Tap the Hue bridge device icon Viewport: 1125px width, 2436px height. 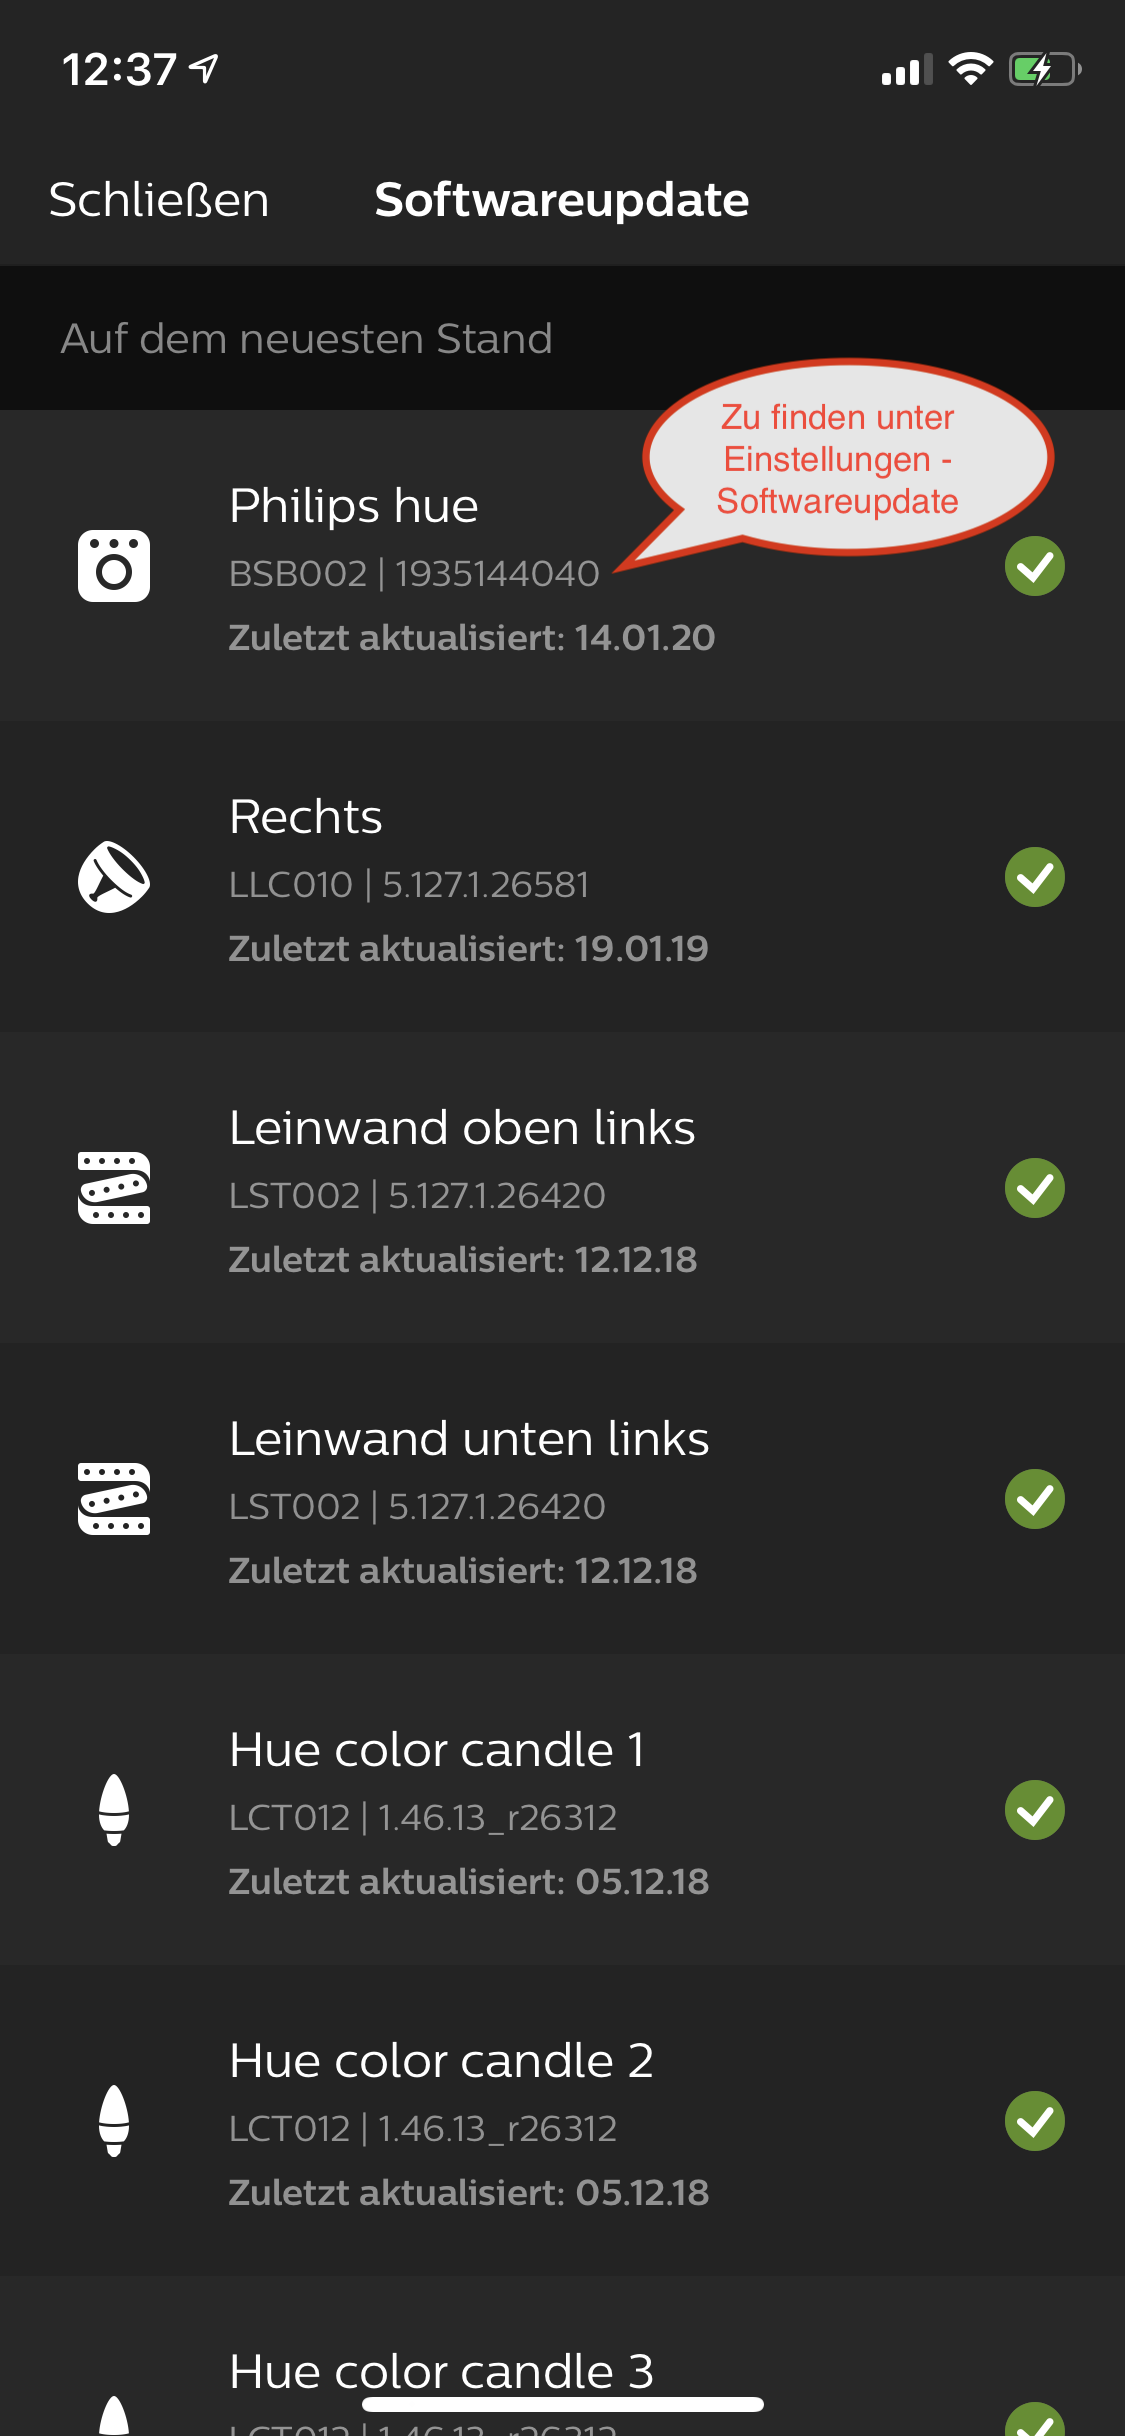tap(114, 566)
